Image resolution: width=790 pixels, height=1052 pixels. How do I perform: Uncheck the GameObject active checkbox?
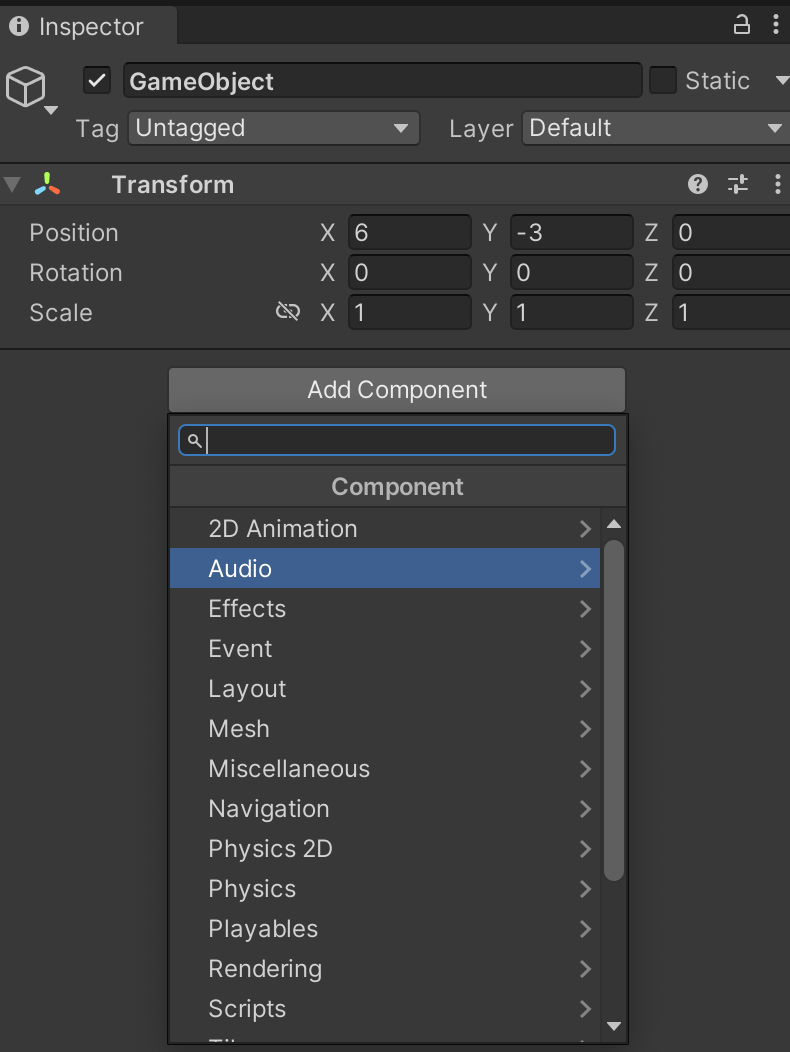(97, 81)
